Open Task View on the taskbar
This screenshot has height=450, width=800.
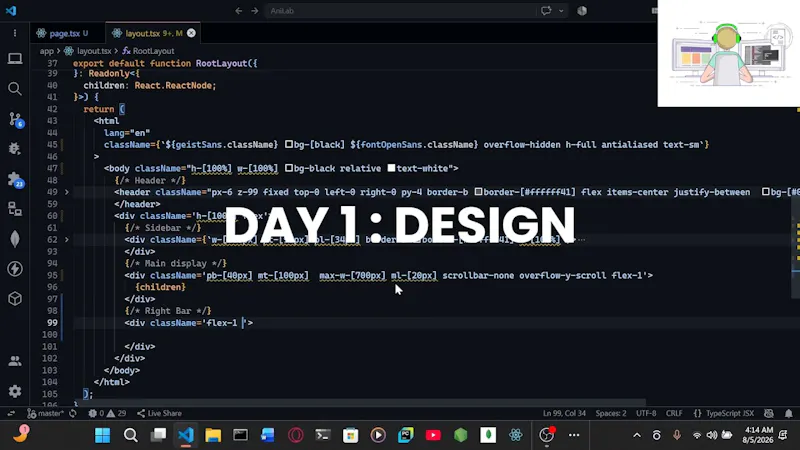(x=158, y=435)
